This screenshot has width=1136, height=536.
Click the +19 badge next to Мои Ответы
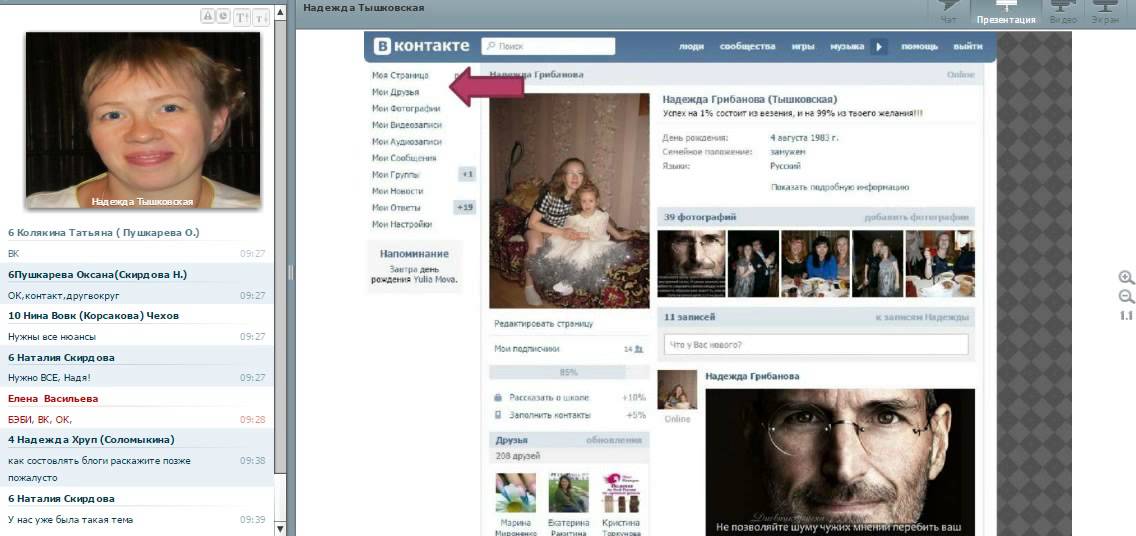pos(464,208)
